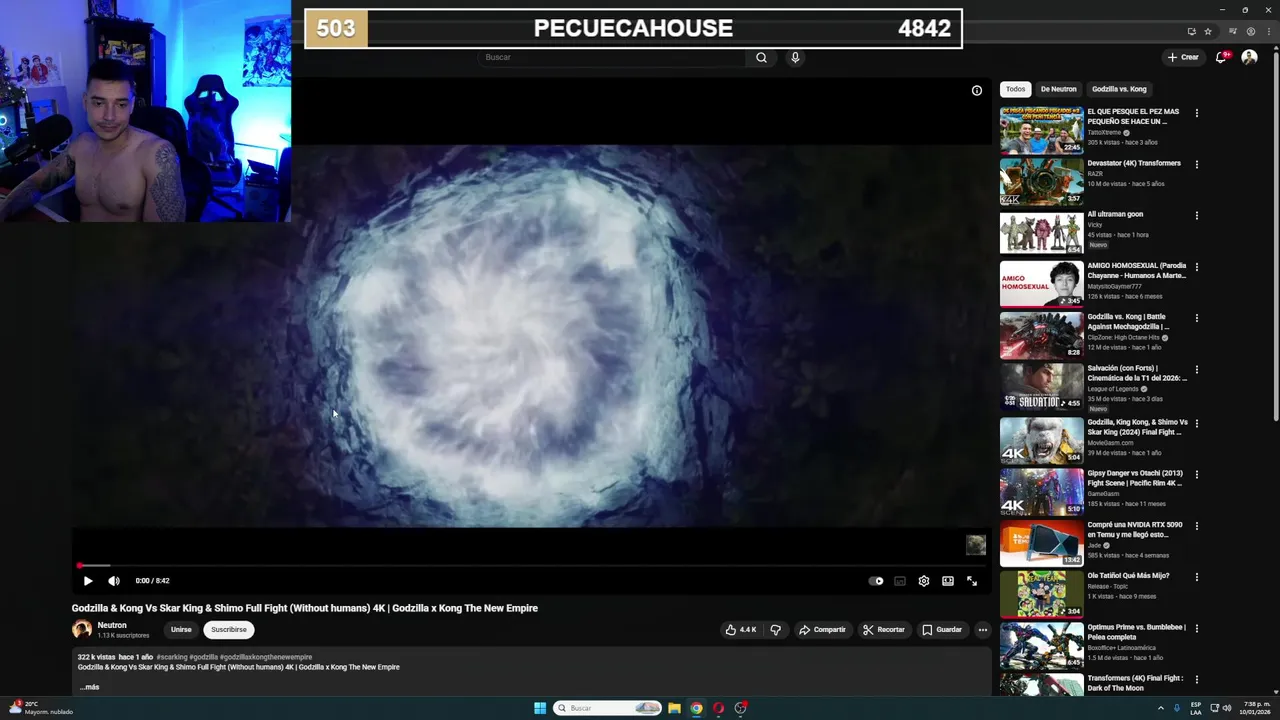Click the Suscribirse button
The image size is (1280, 720).
[x=229, y=630]
